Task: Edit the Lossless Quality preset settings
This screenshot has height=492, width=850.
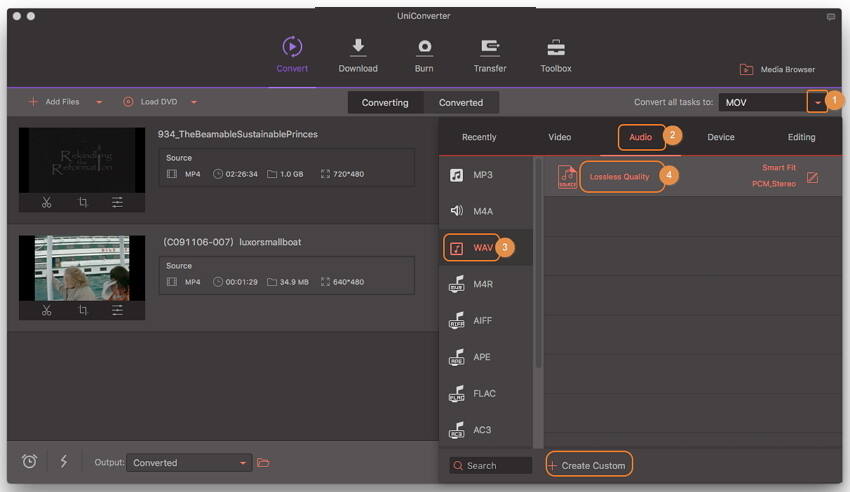Action: pos(812,178)
